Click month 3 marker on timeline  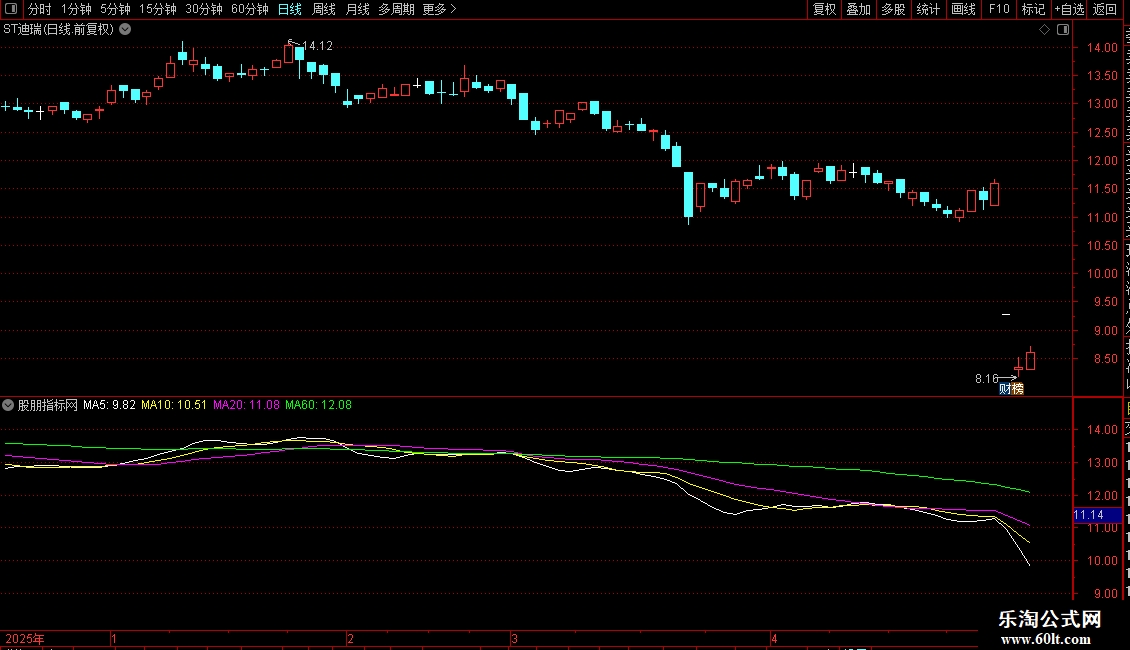click(x=515, y=638)
